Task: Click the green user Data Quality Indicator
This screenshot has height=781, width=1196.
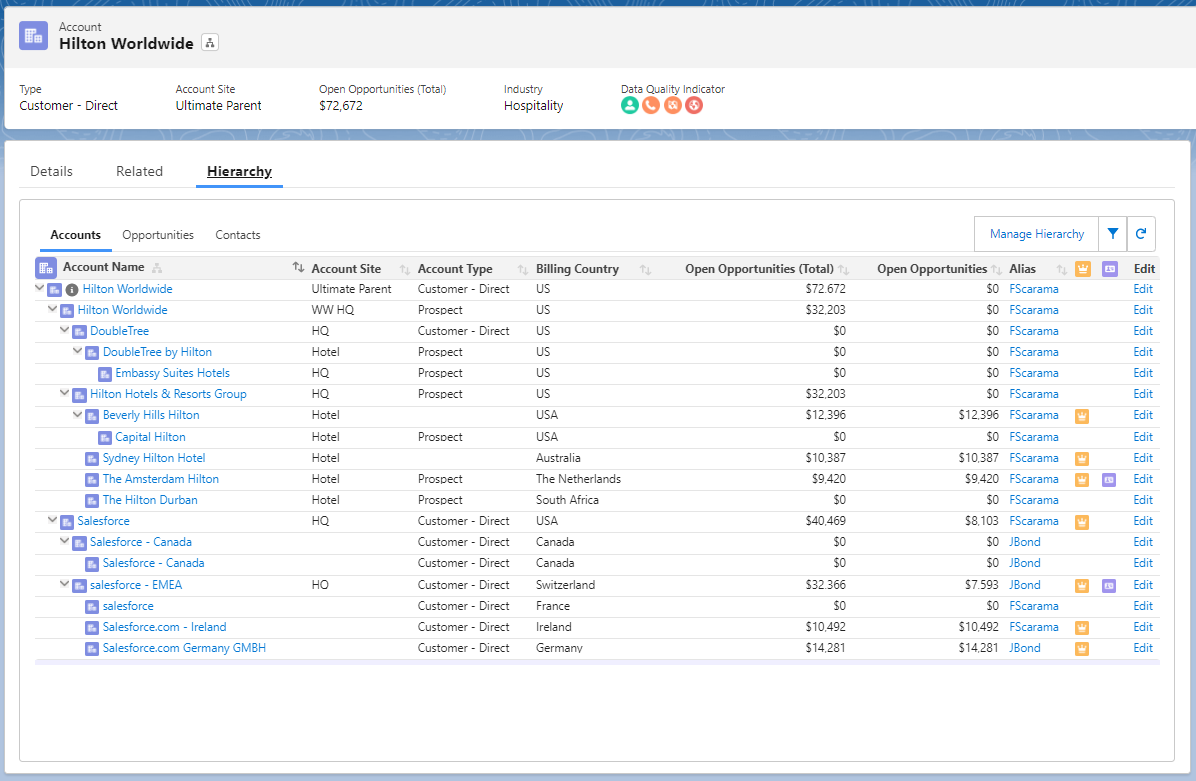Action: pos(629,104)
